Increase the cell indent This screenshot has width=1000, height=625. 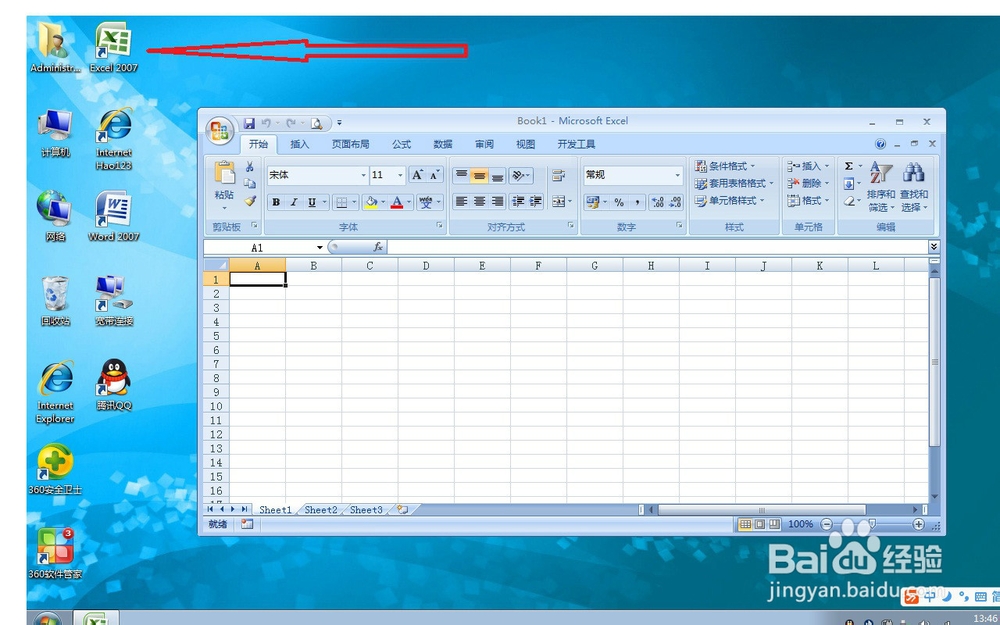(536, 202)
